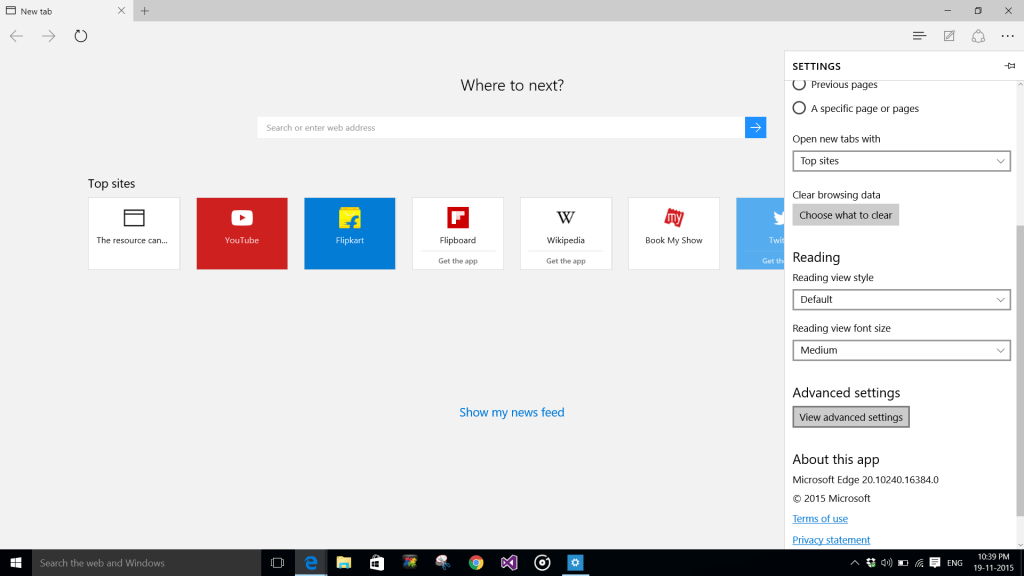Viewport: 1024px width, 576px height.
Task: Open a new tab with plus button
Action: tap(145, 10)
